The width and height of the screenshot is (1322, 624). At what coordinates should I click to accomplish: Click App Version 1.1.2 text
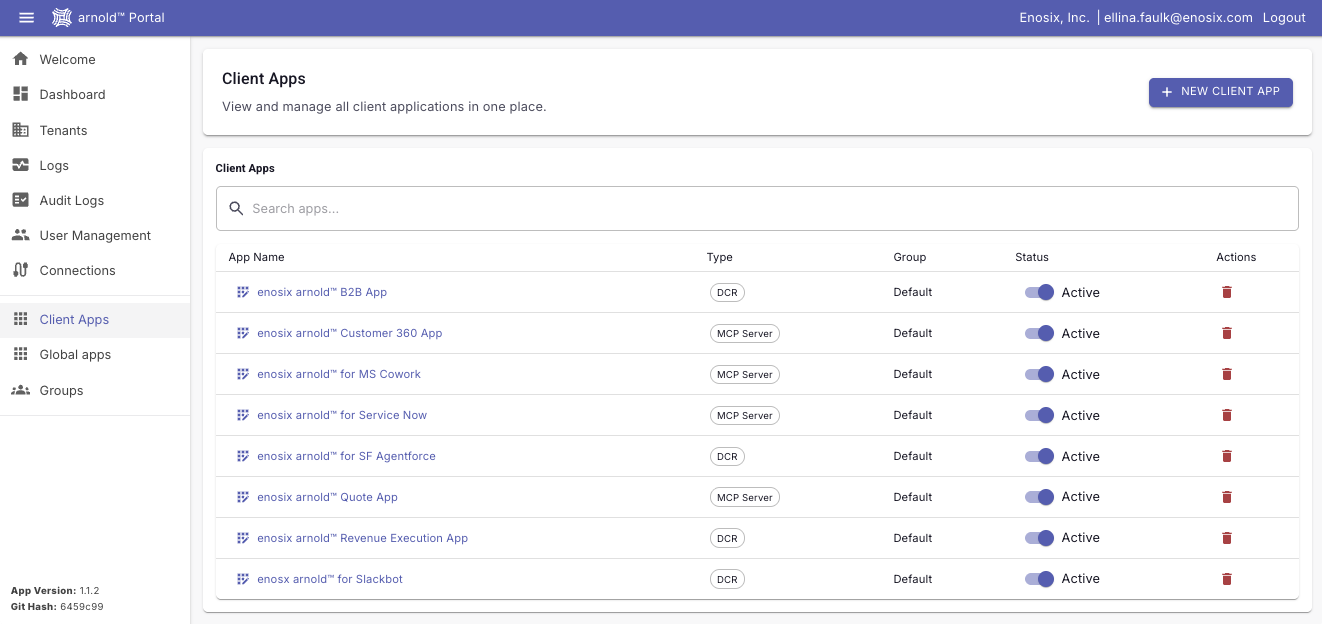tap(55, 590)
